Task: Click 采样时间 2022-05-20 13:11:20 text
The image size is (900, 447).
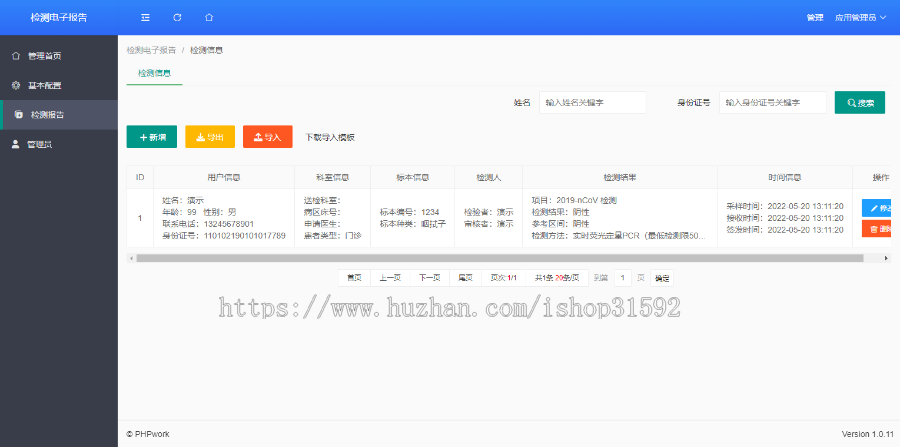Action: click(785, 206)
